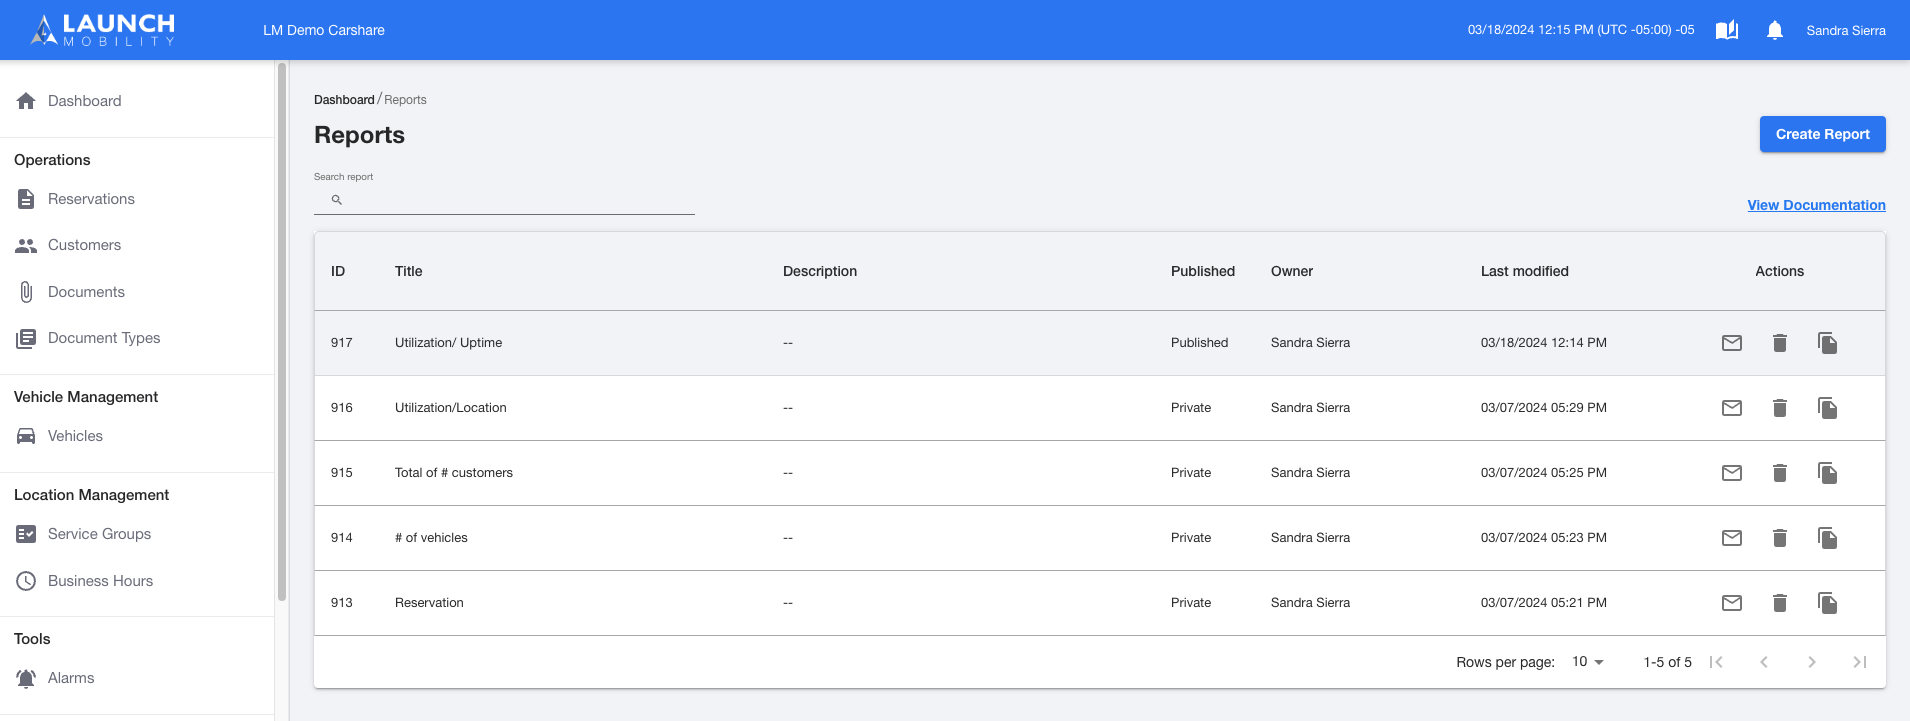Click the Published column header
Screen dimensions: 1910x721
point(1203,271)
